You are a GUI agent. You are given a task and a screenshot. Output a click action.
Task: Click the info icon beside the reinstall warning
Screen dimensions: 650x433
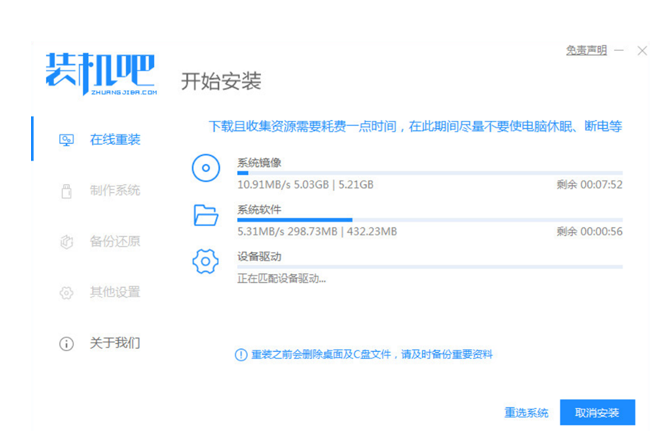click(x=240, y=355)
